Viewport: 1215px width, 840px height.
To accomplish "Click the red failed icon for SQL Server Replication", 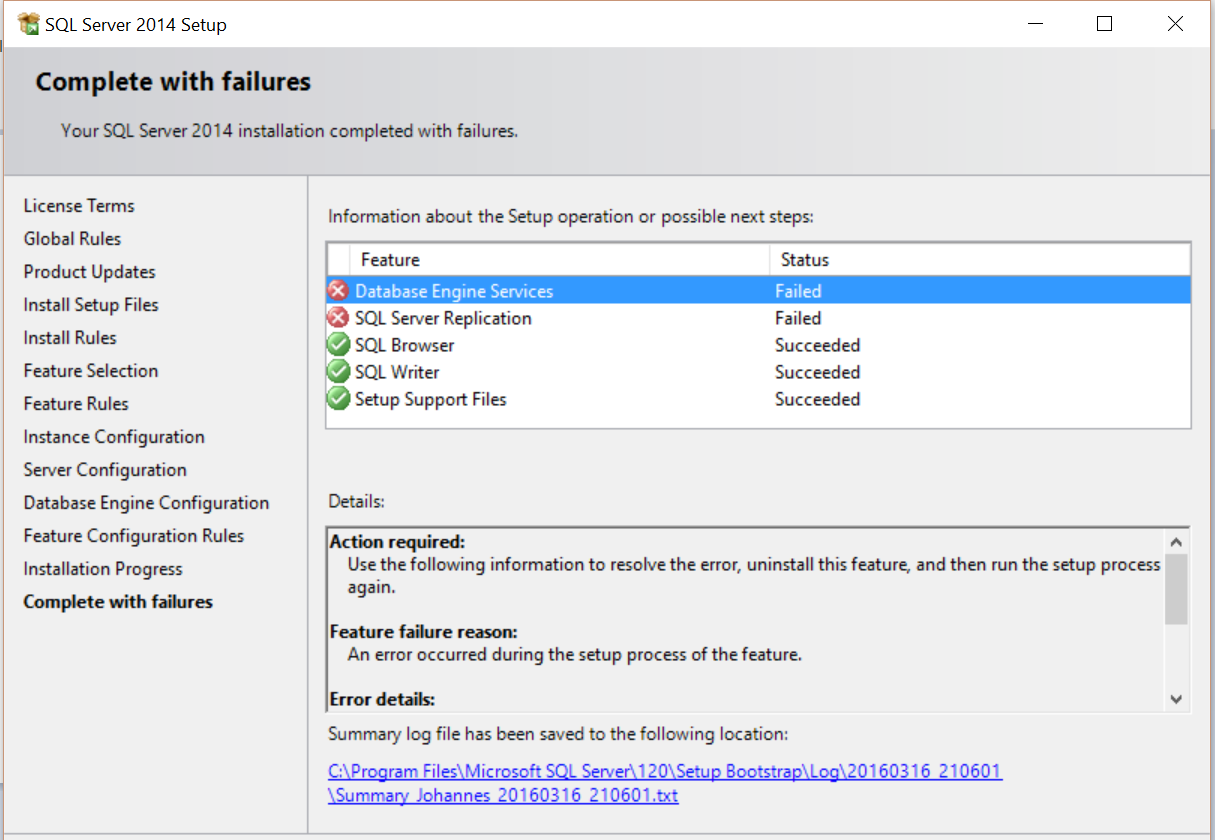I will click(x=339, y=318).
